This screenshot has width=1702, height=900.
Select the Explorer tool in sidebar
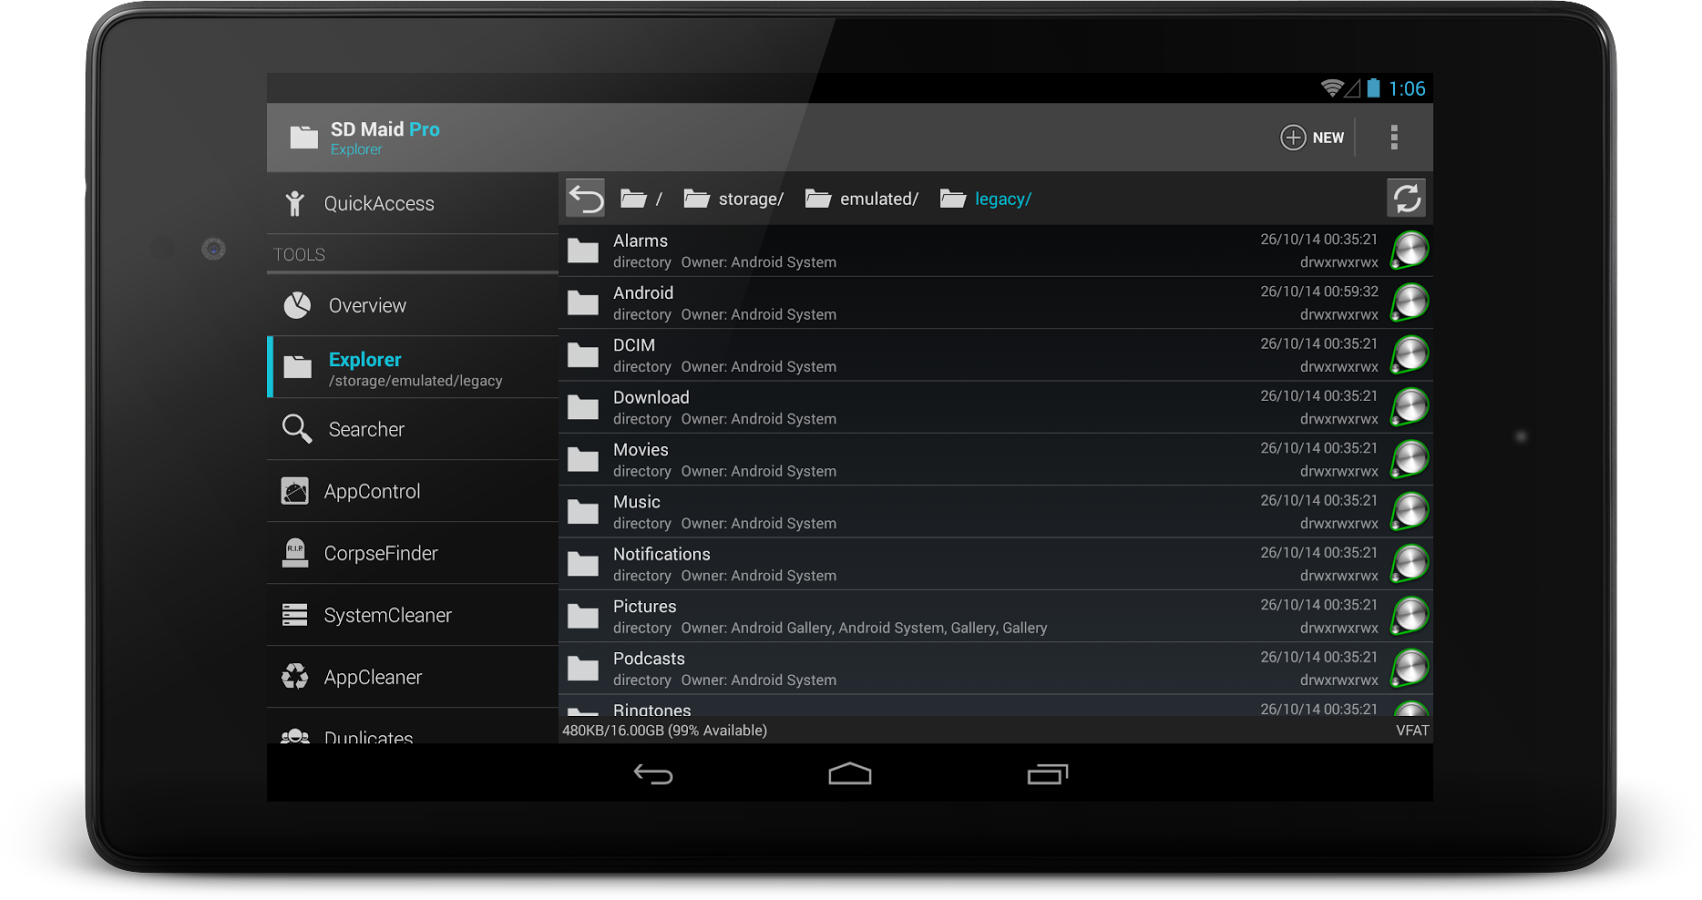[x=412, y=367]
